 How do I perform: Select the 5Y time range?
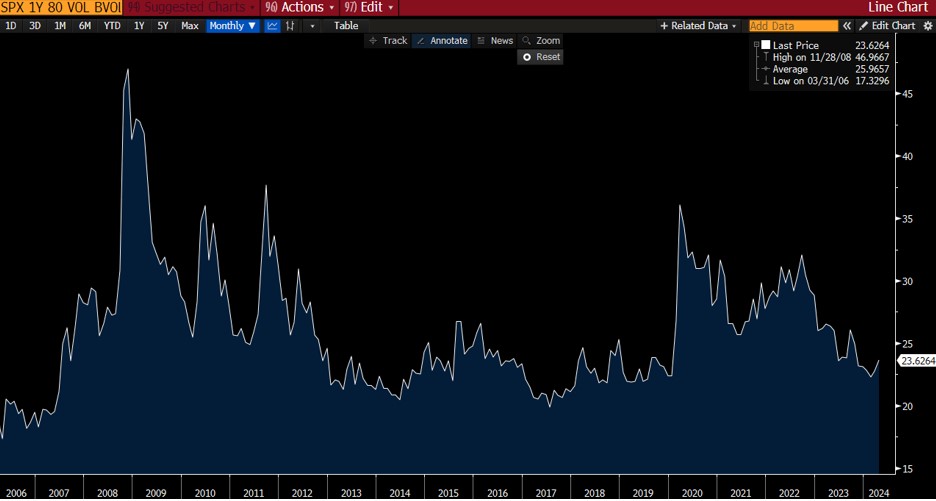coord(162,26)
